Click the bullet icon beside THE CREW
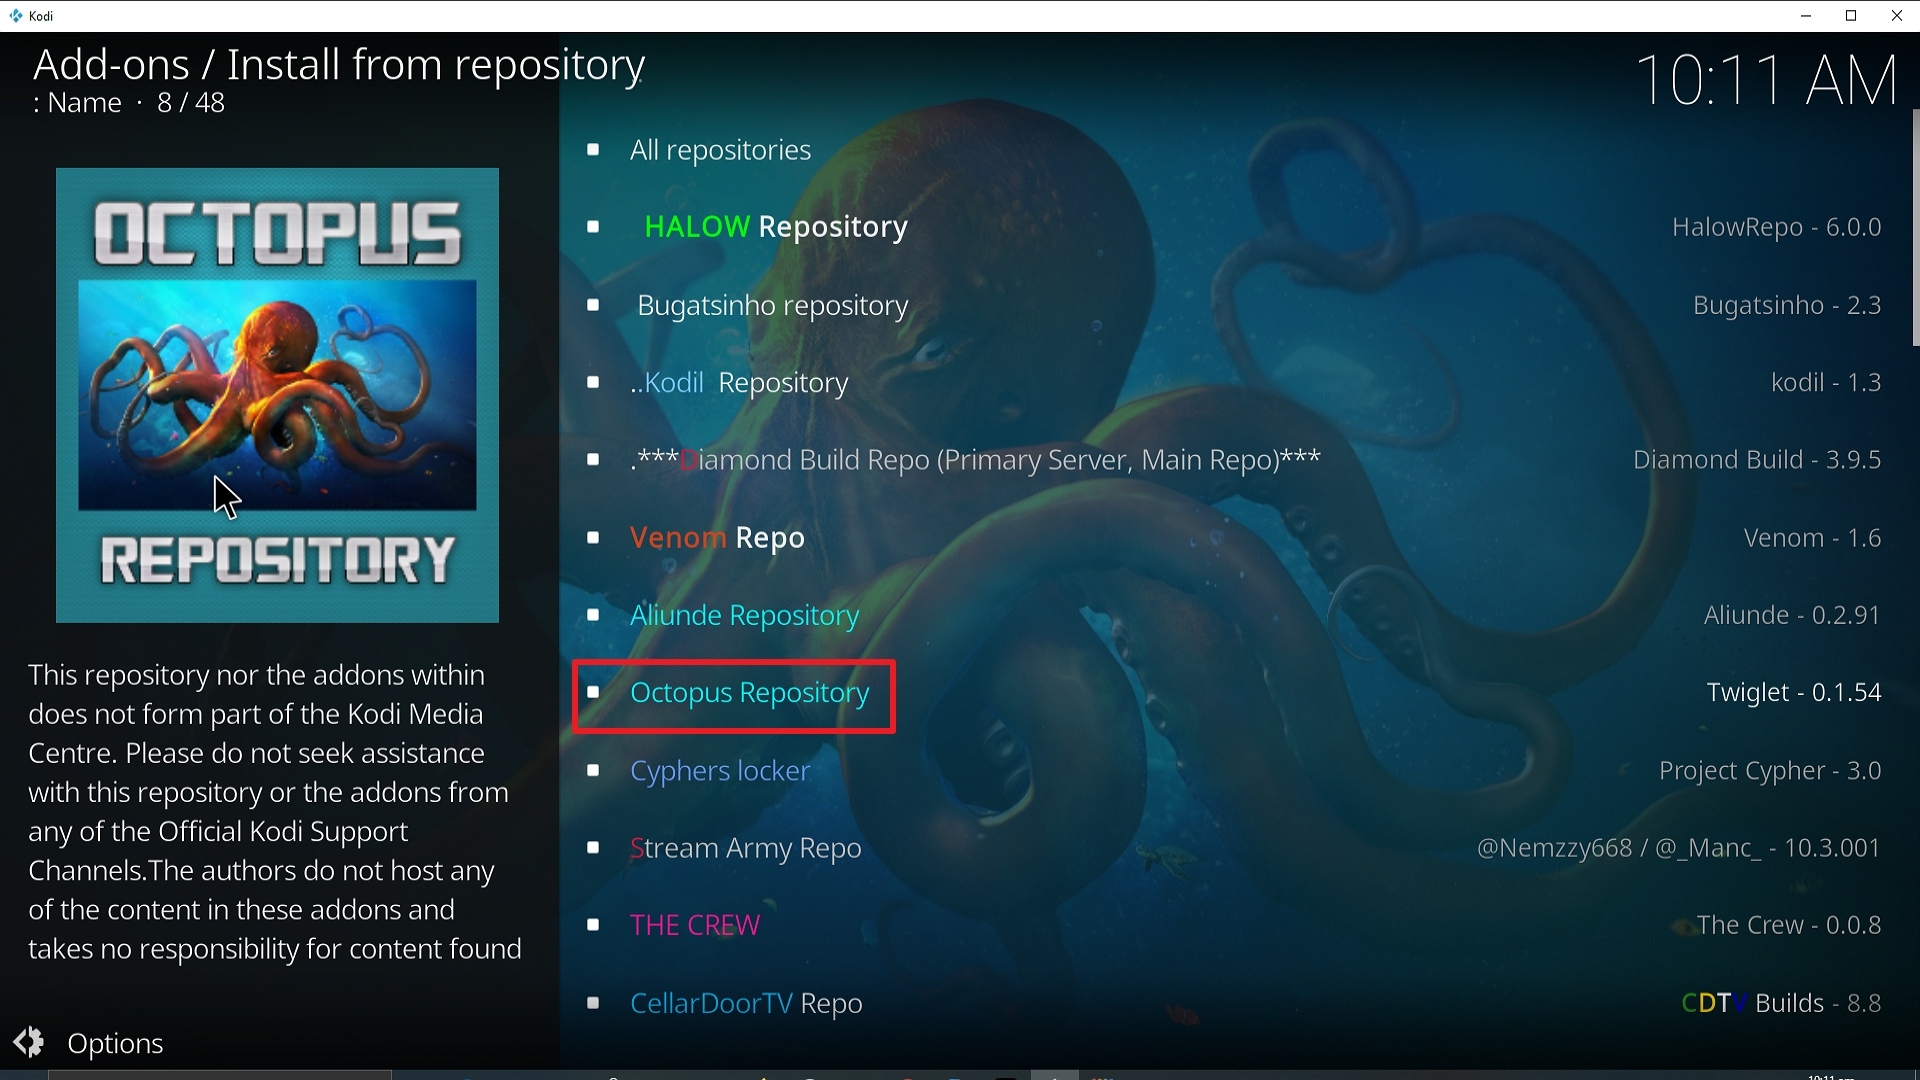The width and height of the screenshot is (1920, 1080). (593, 925)
